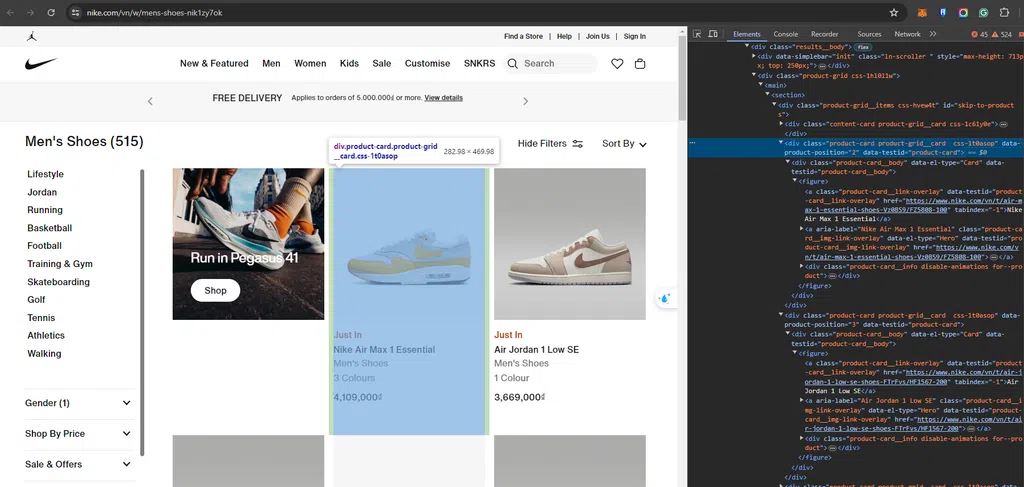Click Shop button on Pegasus 41 card
Viewport: 1024px width, 487px height.
point(216,291)
